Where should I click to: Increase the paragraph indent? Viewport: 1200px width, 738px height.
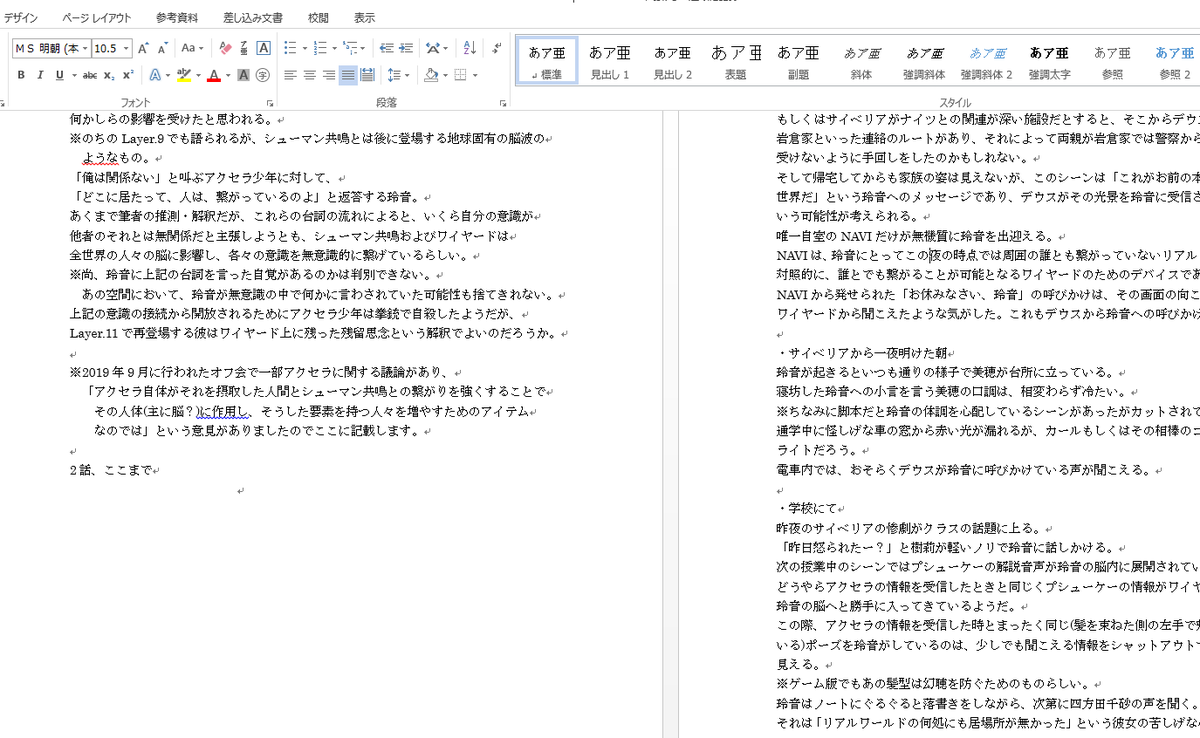tap(407, 48)
